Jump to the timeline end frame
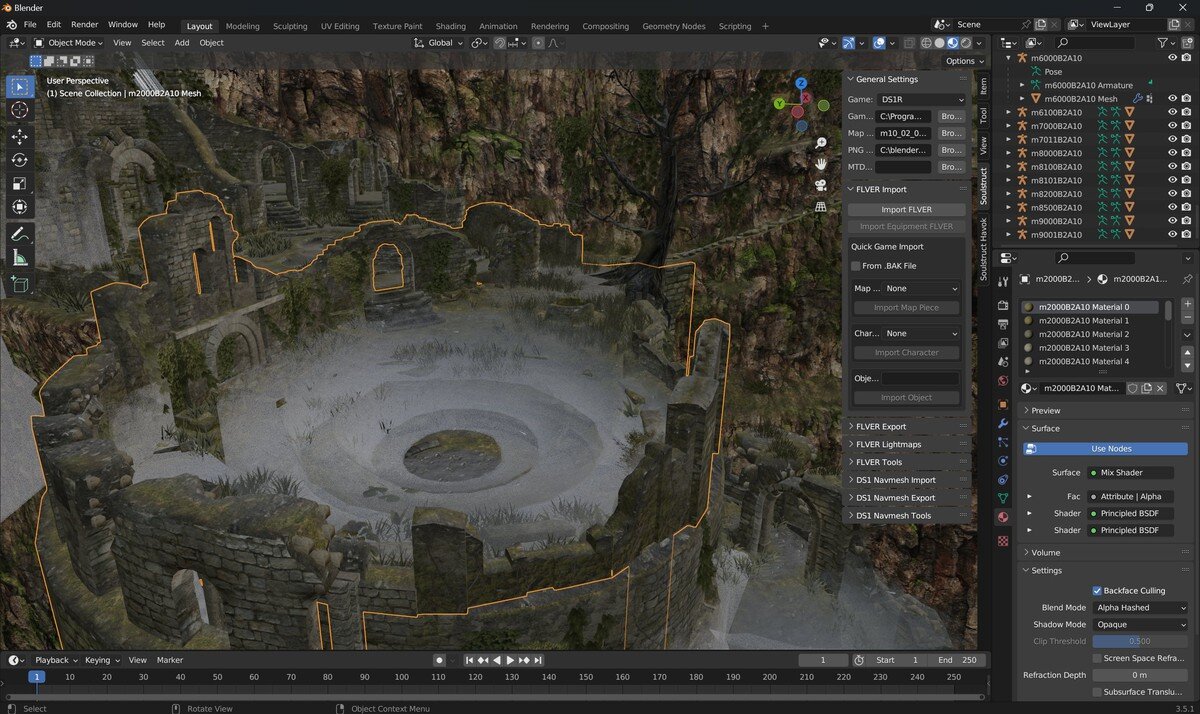This screenshot has height=714, width=1200. coord(537,660)
